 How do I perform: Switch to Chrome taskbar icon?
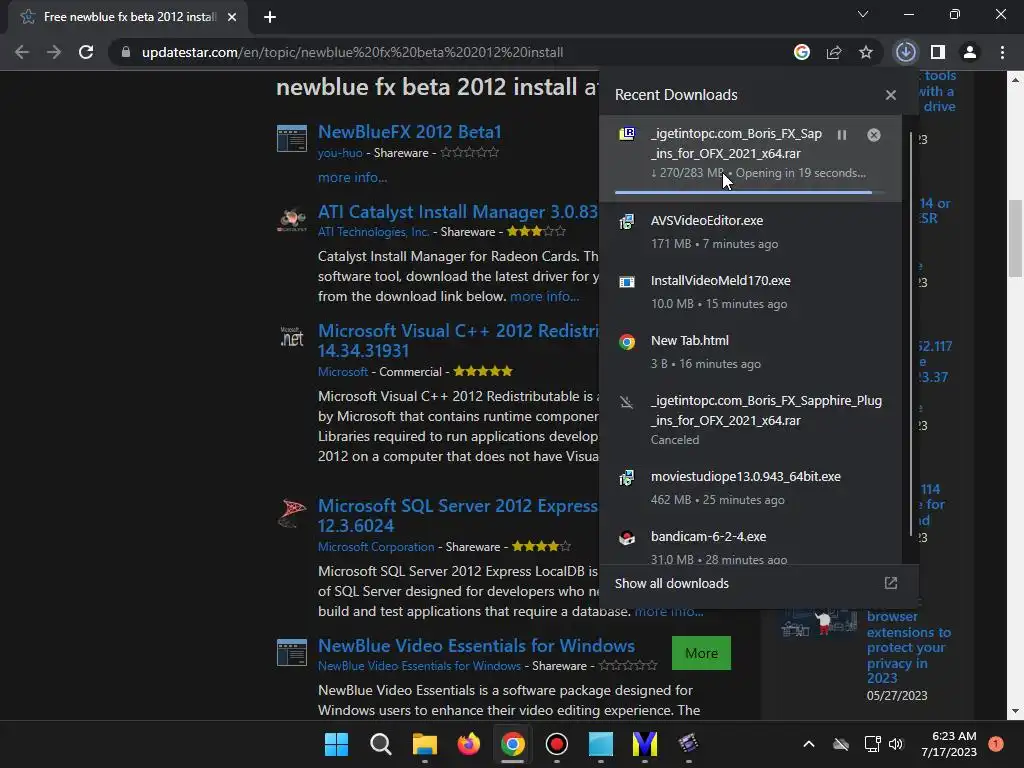pyautogui.click(x=513, y=744)
